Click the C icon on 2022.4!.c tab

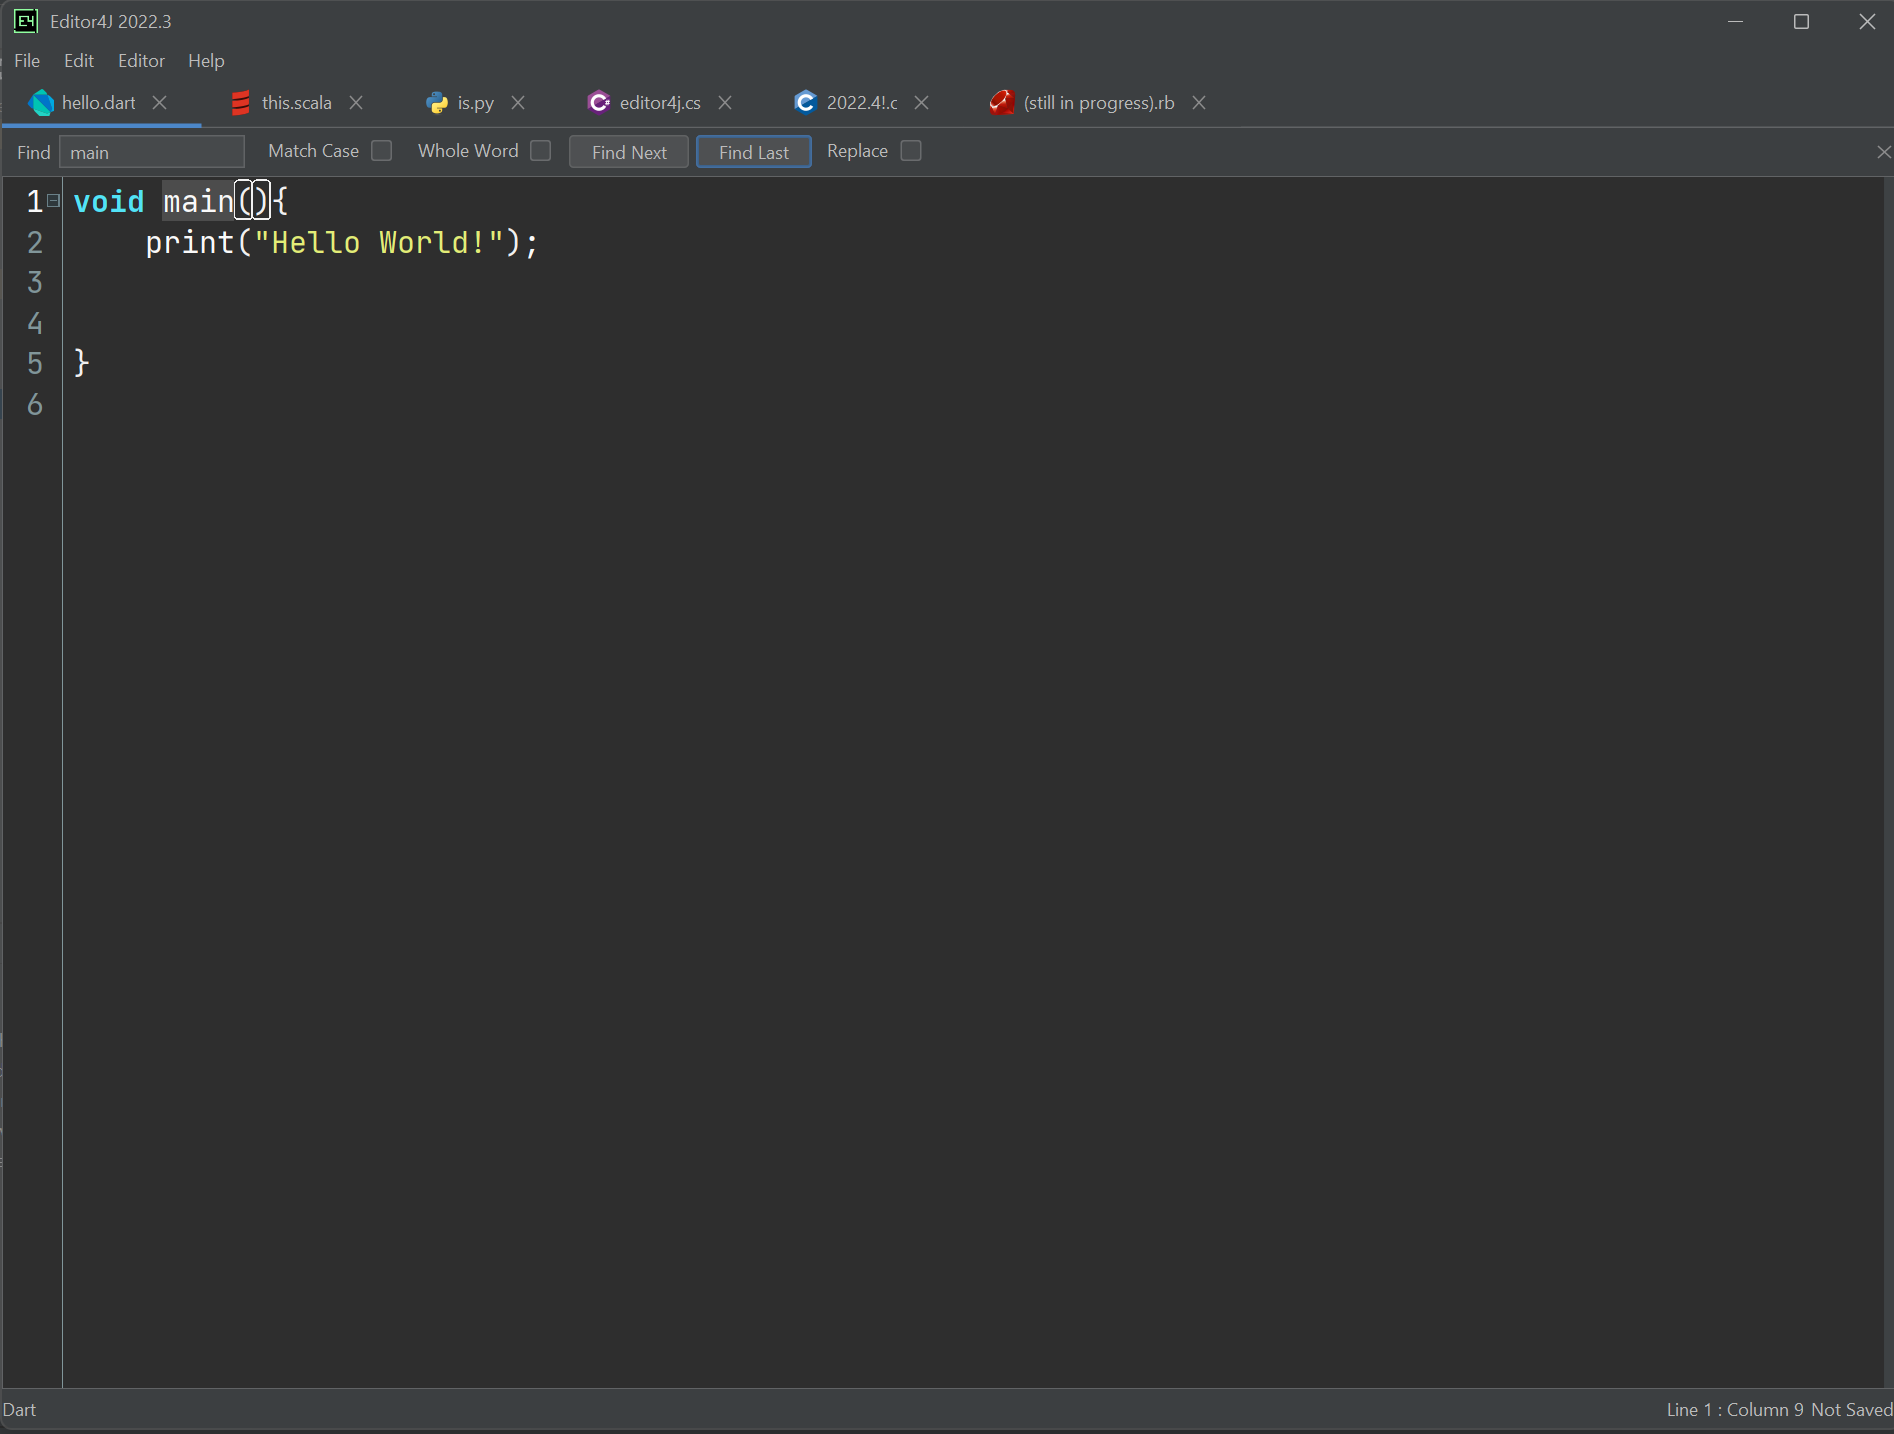(805, 103)
